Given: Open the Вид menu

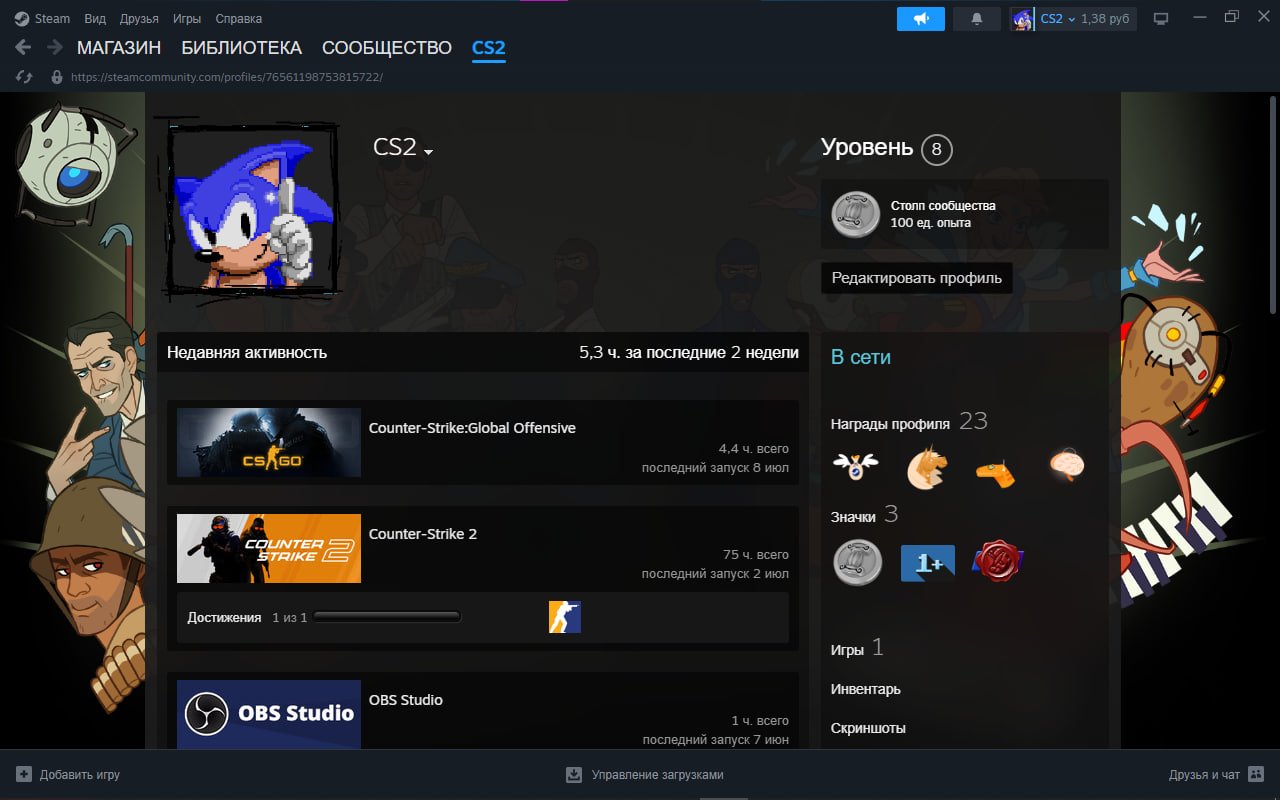Looking at the screenshot, I should 95,19.
